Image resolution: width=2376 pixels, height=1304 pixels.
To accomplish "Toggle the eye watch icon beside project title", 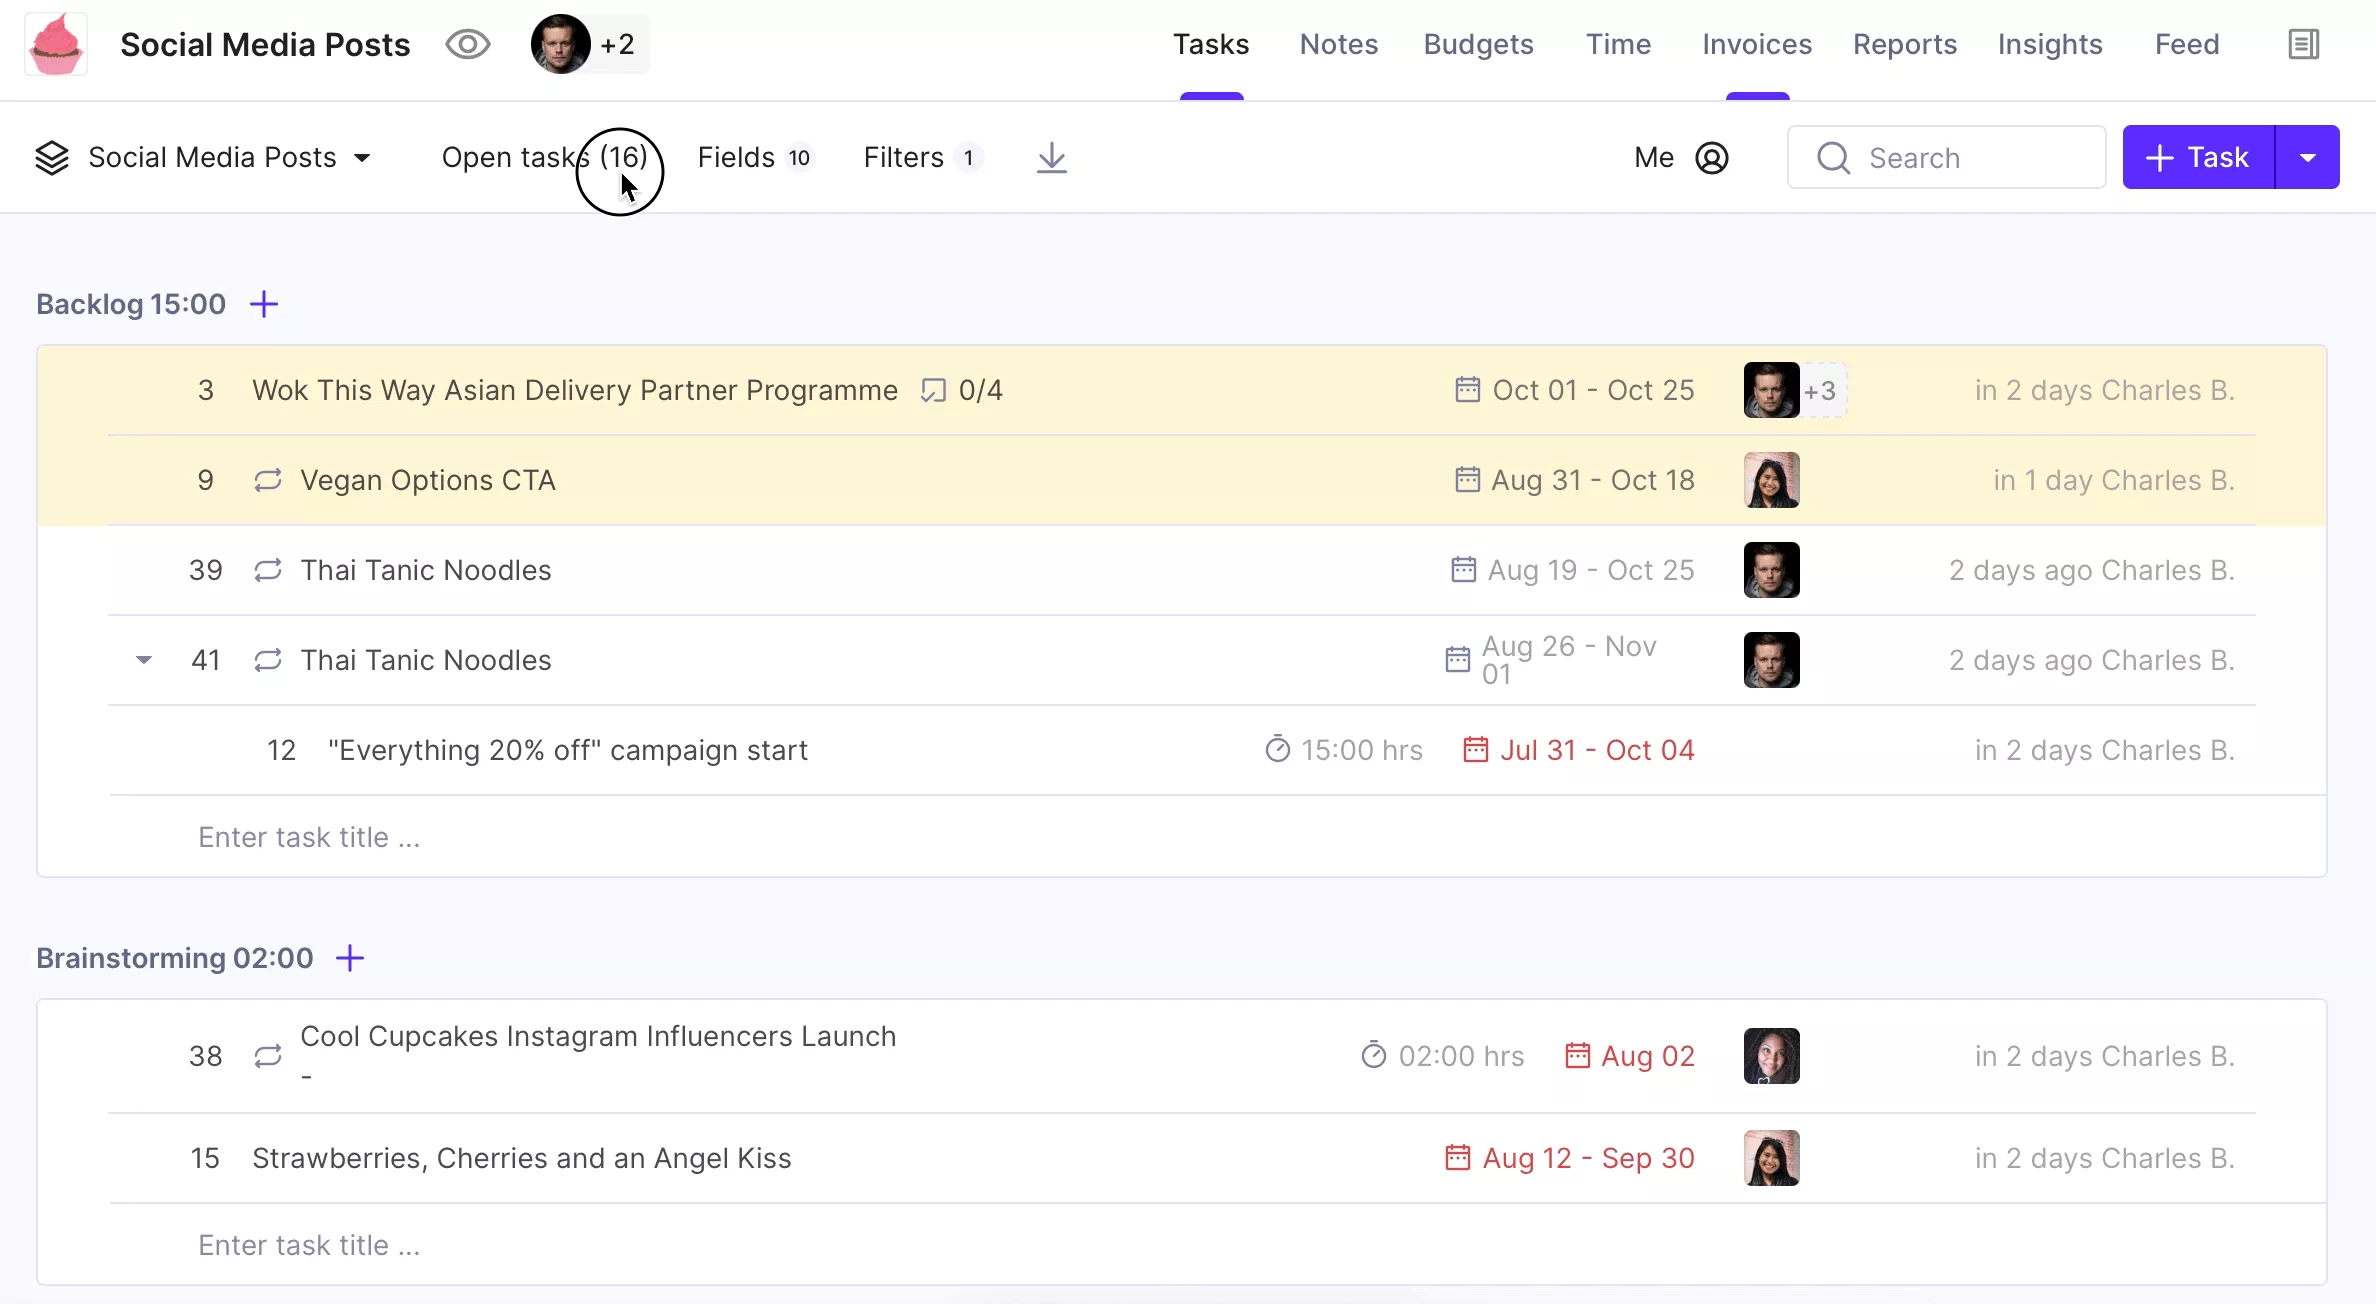I will [x=467, y=44].
